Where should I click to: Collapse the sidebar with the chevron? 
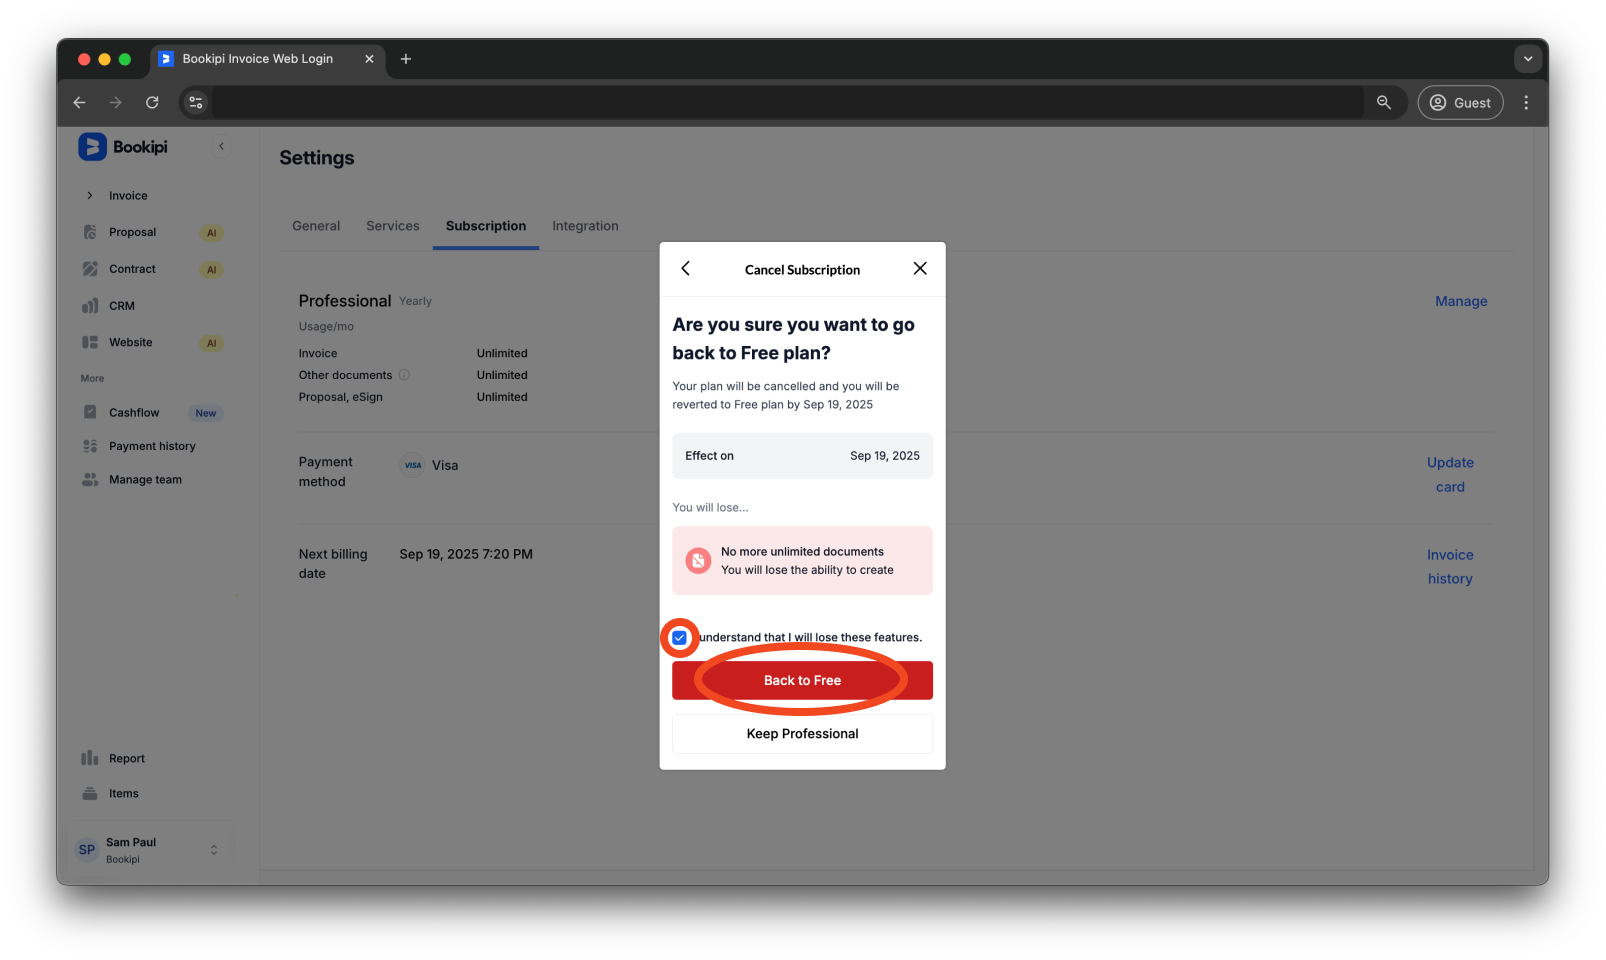coord(221,145)
